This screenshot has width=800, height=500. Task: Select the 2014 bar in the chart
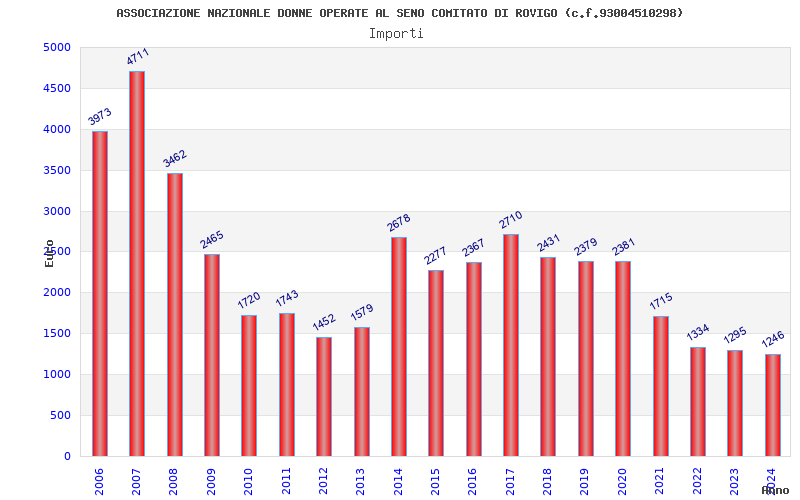398,346
